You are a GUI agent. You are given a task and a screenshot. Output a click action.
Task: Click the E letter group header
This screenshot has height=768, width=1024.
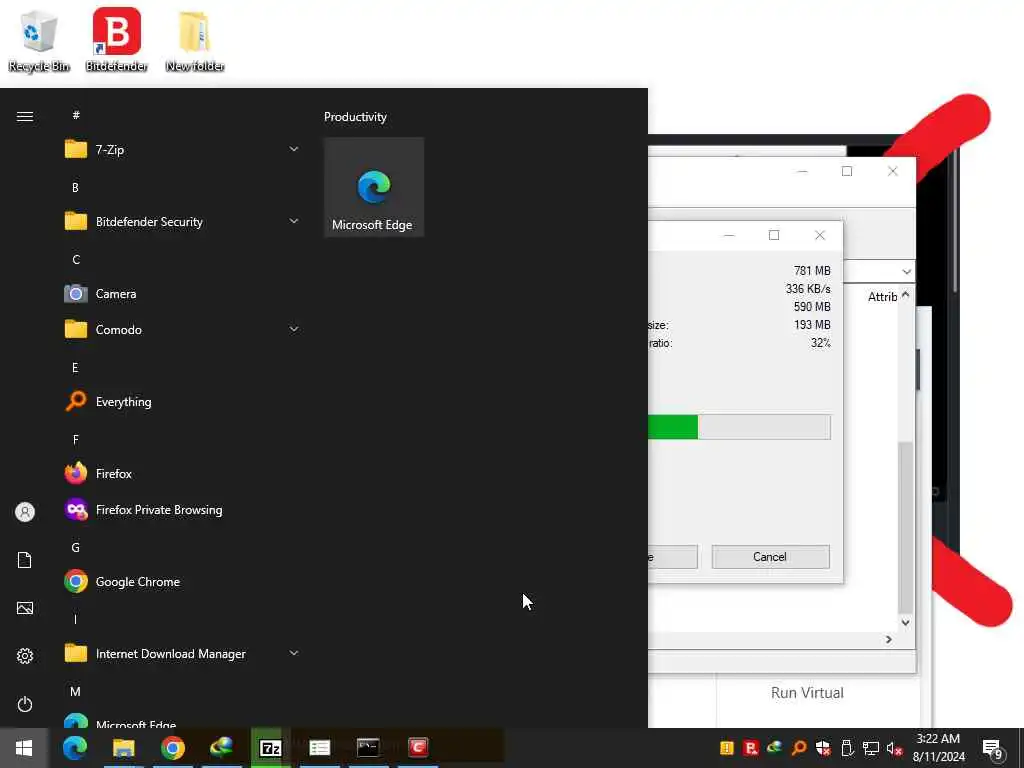[75, 368]
